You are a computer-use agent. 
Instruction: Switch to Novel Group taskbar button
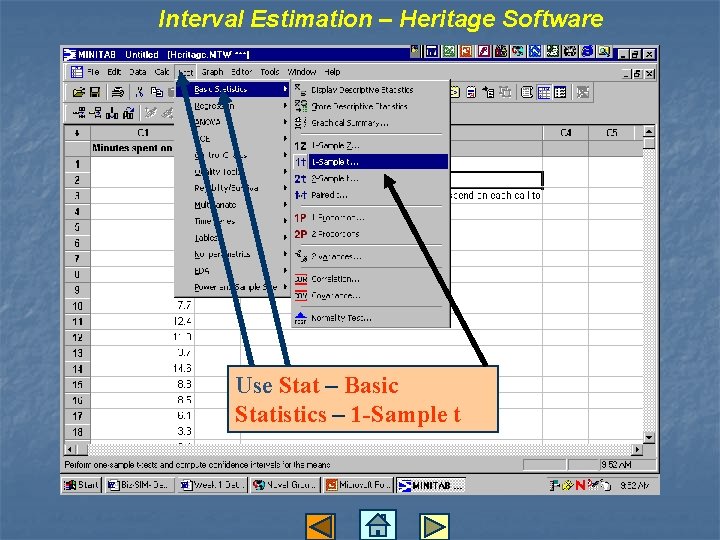[x=286, y=485]
